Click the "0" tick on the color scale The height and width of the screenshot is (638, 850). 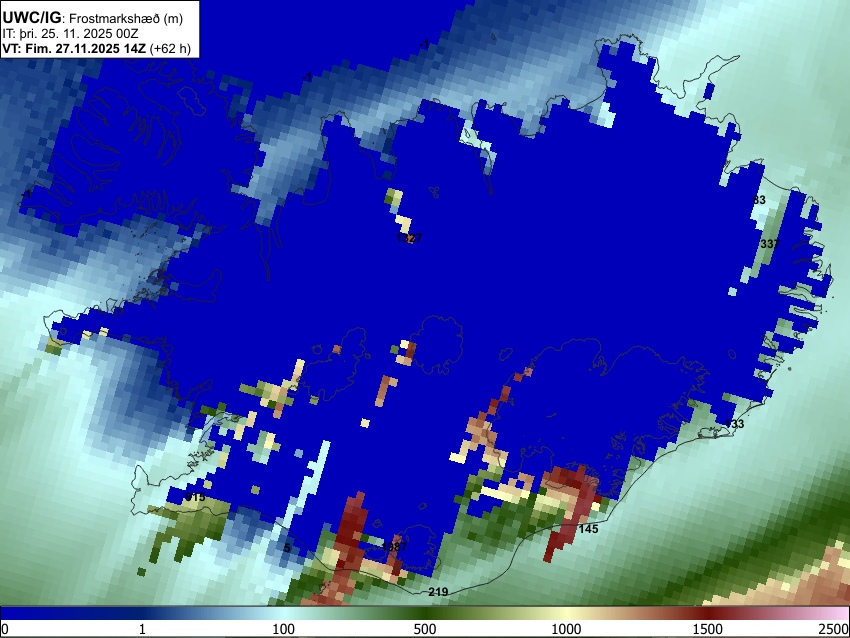pyautogui.click(x=5, y=629)
